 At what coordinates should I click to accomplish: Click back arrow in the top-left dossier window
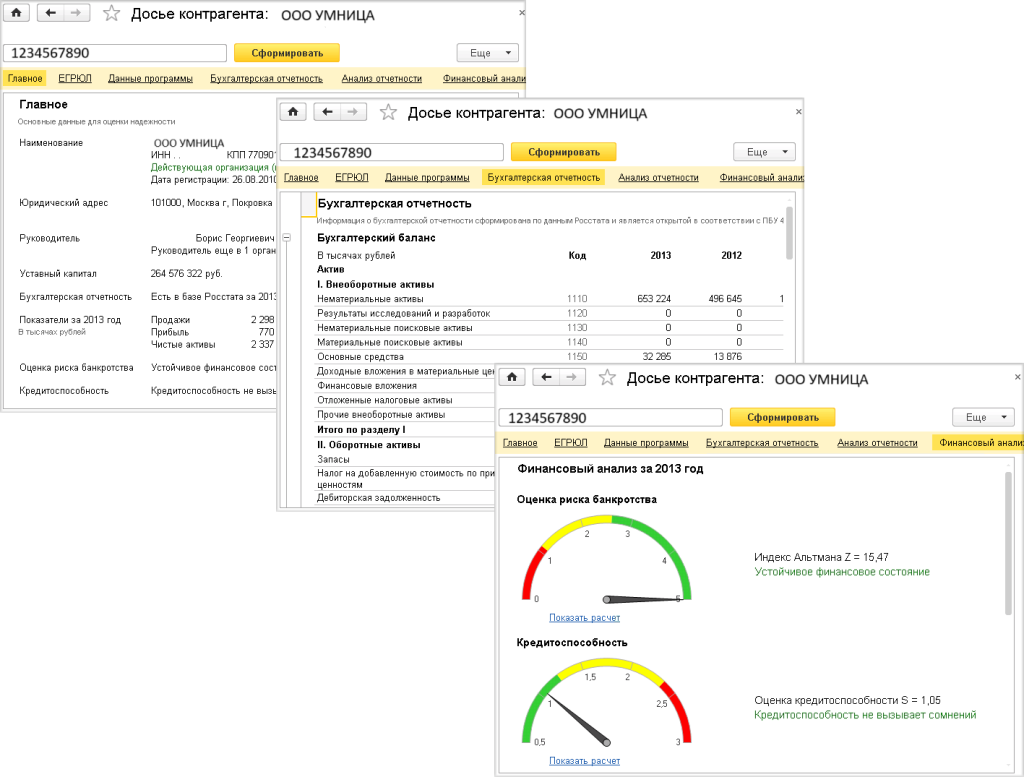click(51, 14)
